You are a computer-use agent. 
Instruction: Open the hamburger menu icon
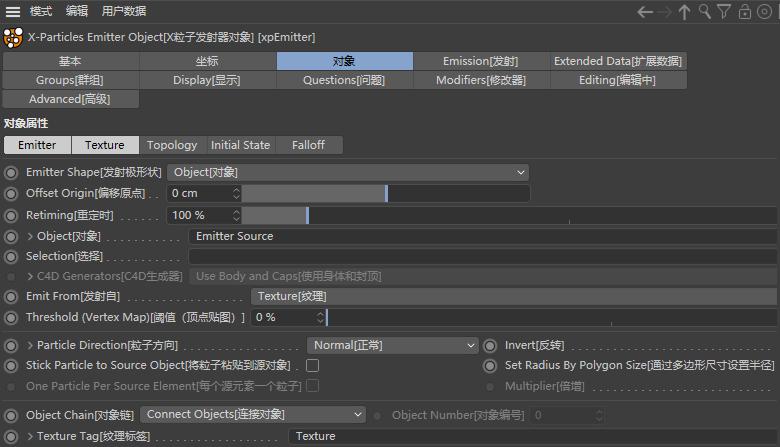coord(12,11)
